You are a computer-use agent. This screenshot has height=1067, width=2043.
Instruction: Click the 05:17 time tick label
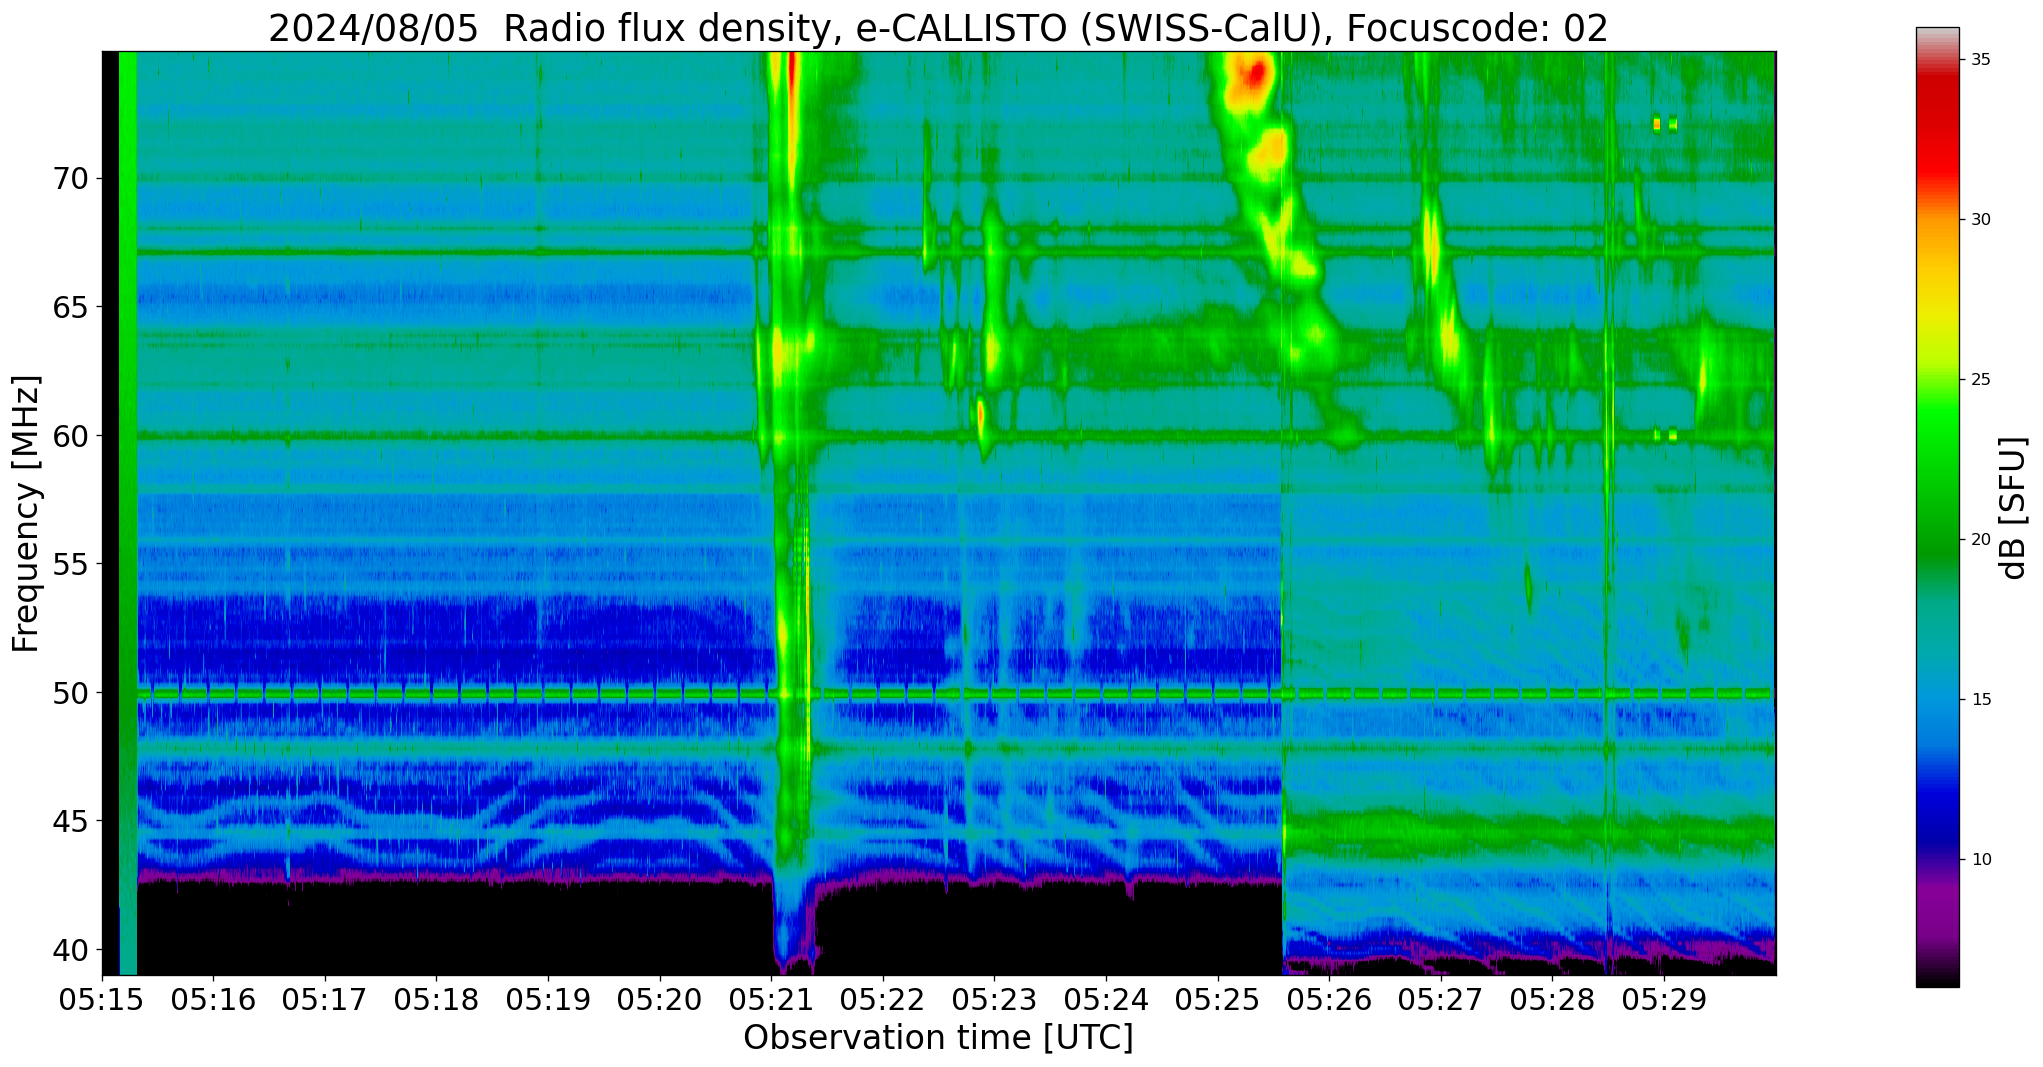(x=325, y=1000)
